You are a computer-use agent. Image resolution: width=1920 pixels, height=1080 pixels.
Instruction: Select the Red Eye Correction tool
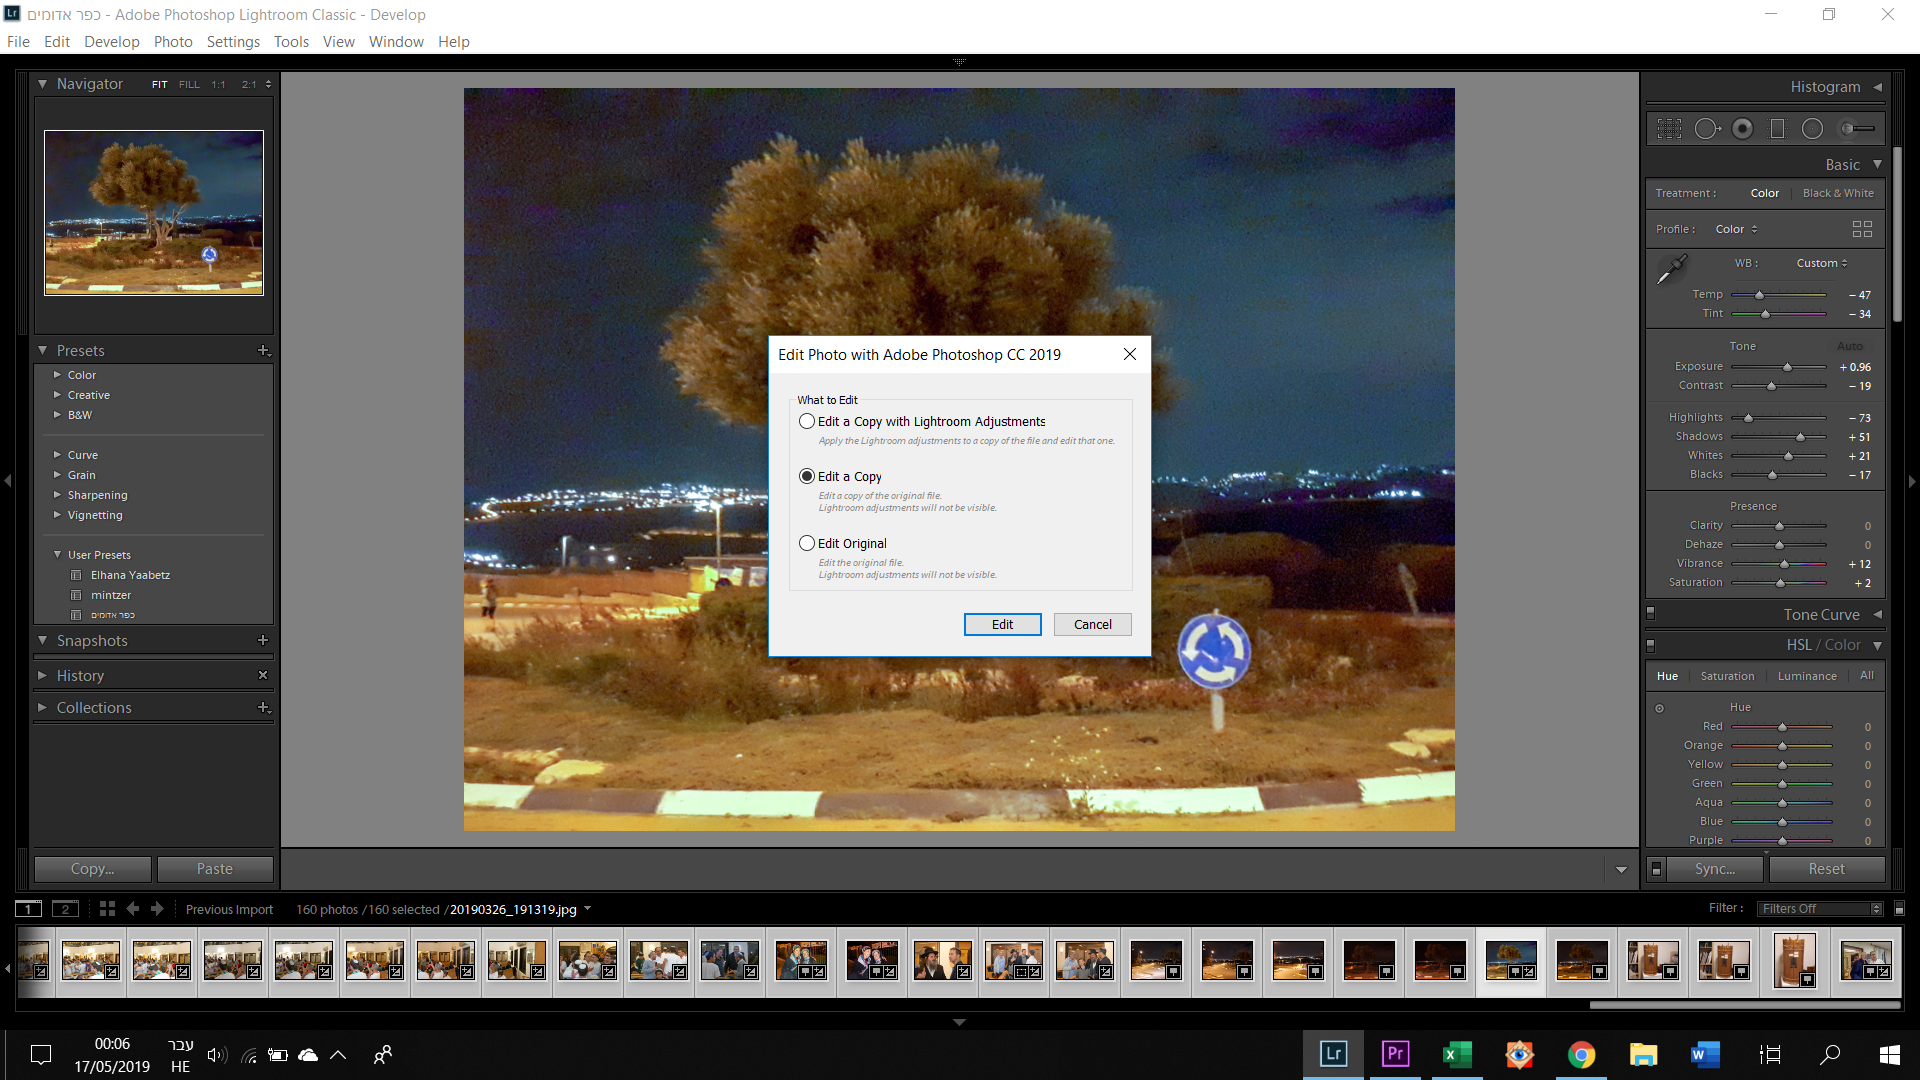pos(1743,129)
